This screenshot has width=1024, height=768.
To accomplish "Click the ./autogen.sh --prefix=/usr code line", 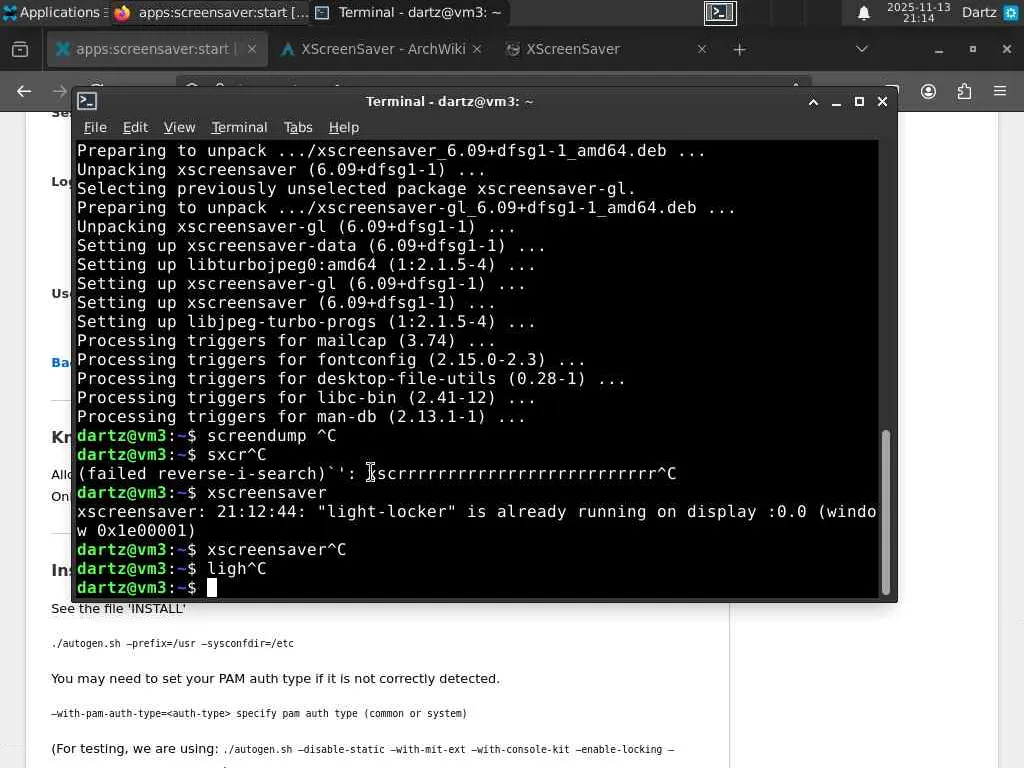I will [172, 643].
